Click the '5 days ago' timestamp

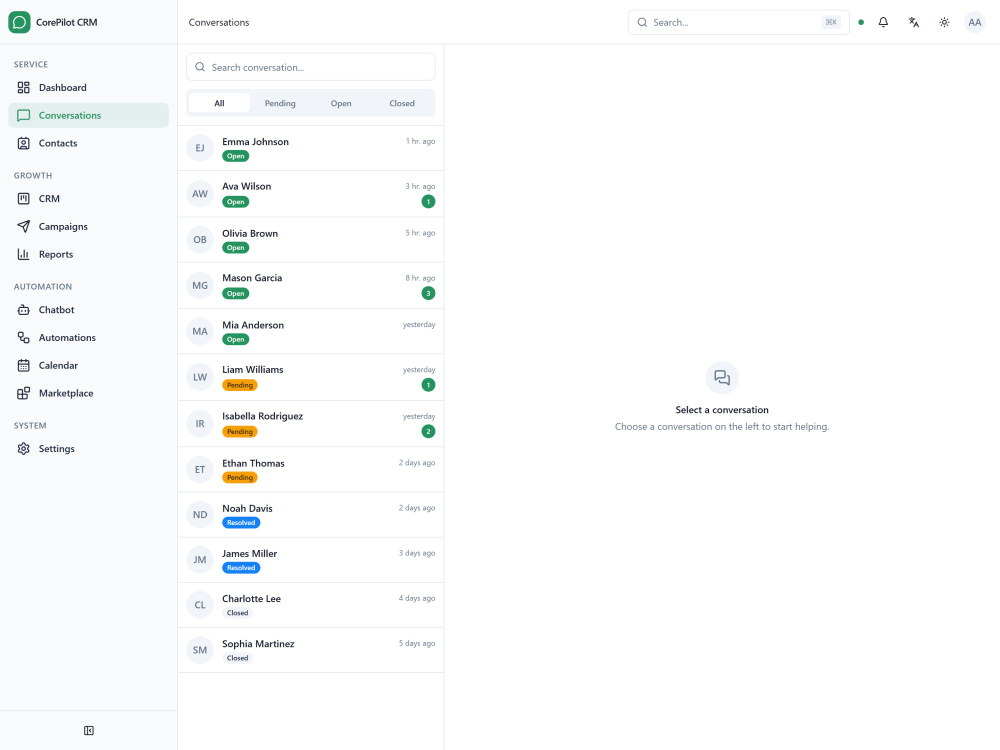click(417, 643)
